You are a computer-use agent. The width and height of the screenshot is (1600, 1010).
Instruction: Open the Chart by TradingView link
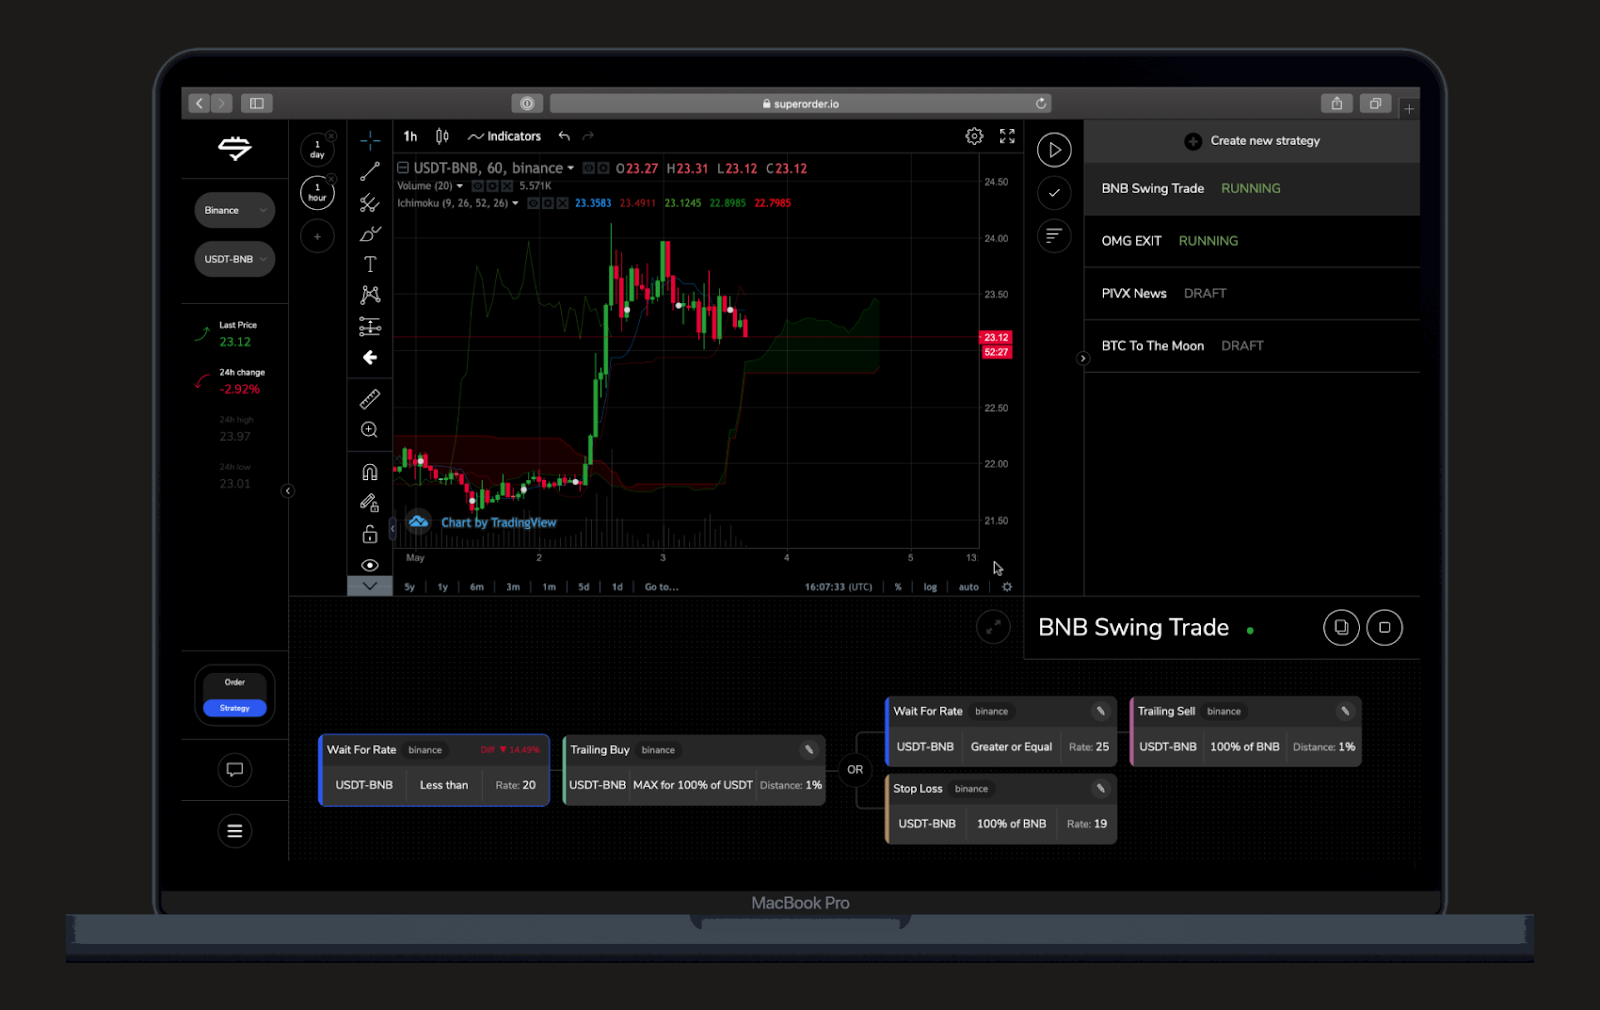(498, 522)
